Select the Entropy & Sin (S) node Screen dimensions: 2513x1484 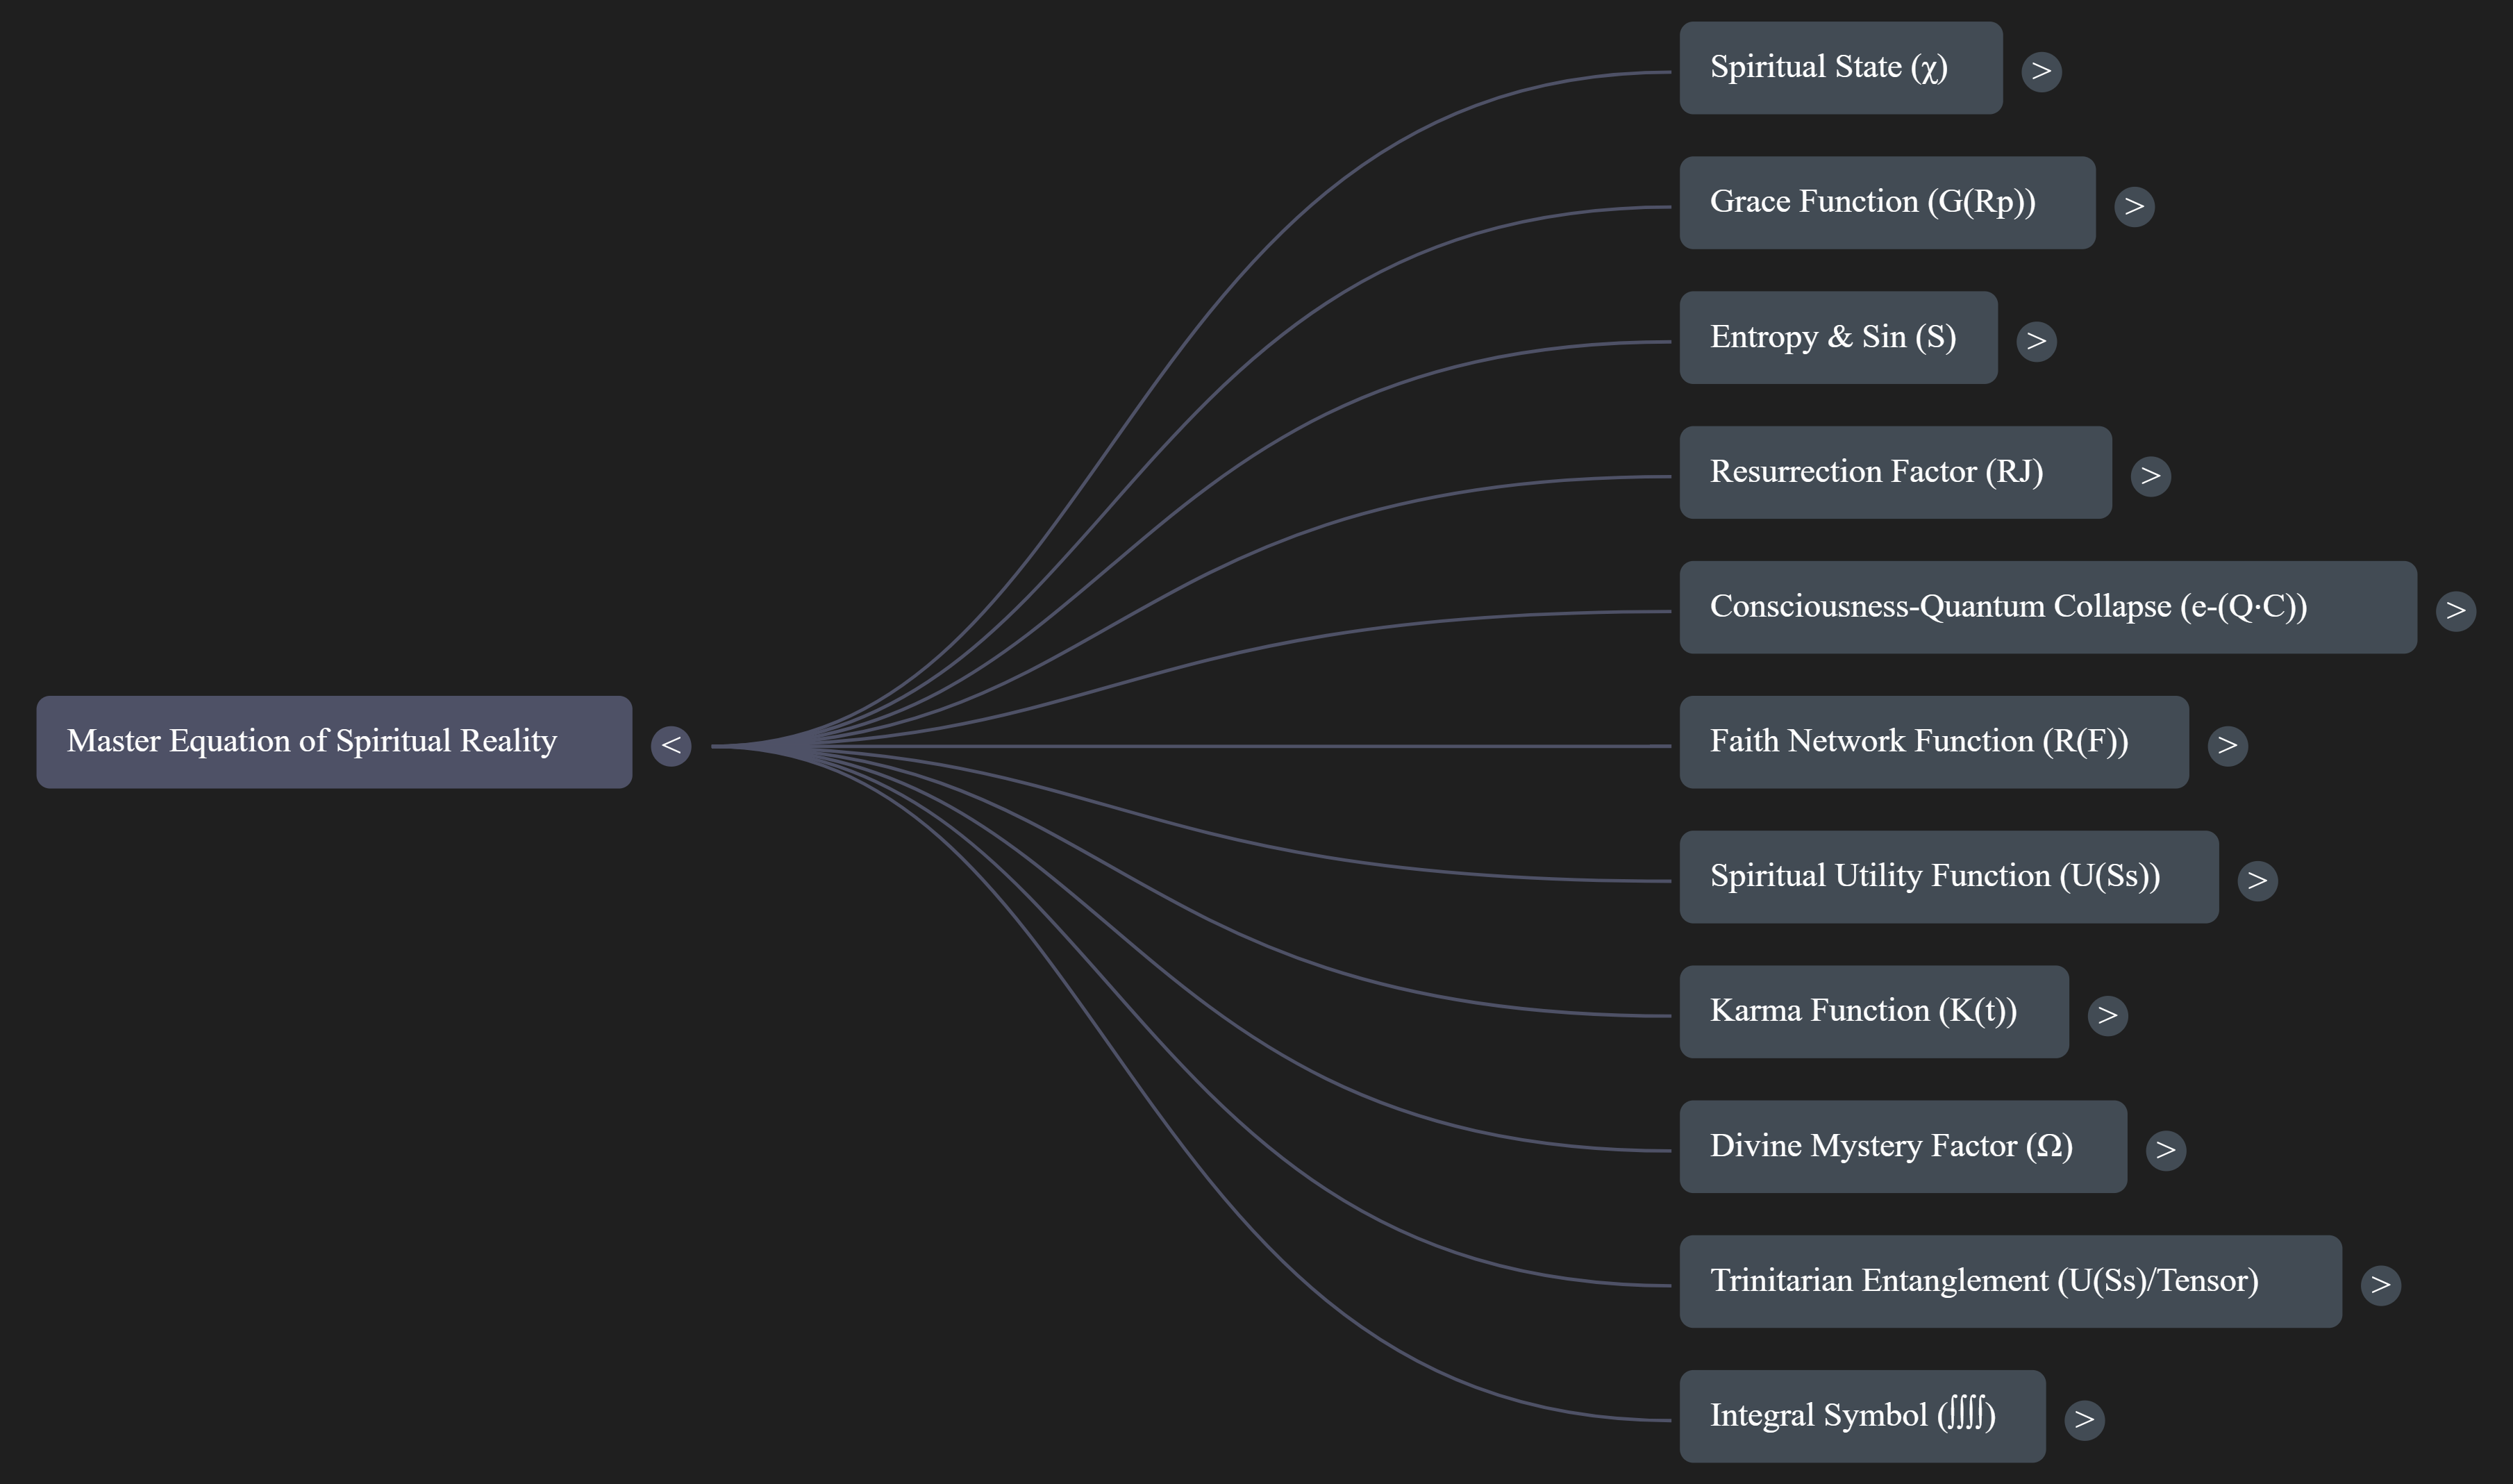click(1838, 337)
